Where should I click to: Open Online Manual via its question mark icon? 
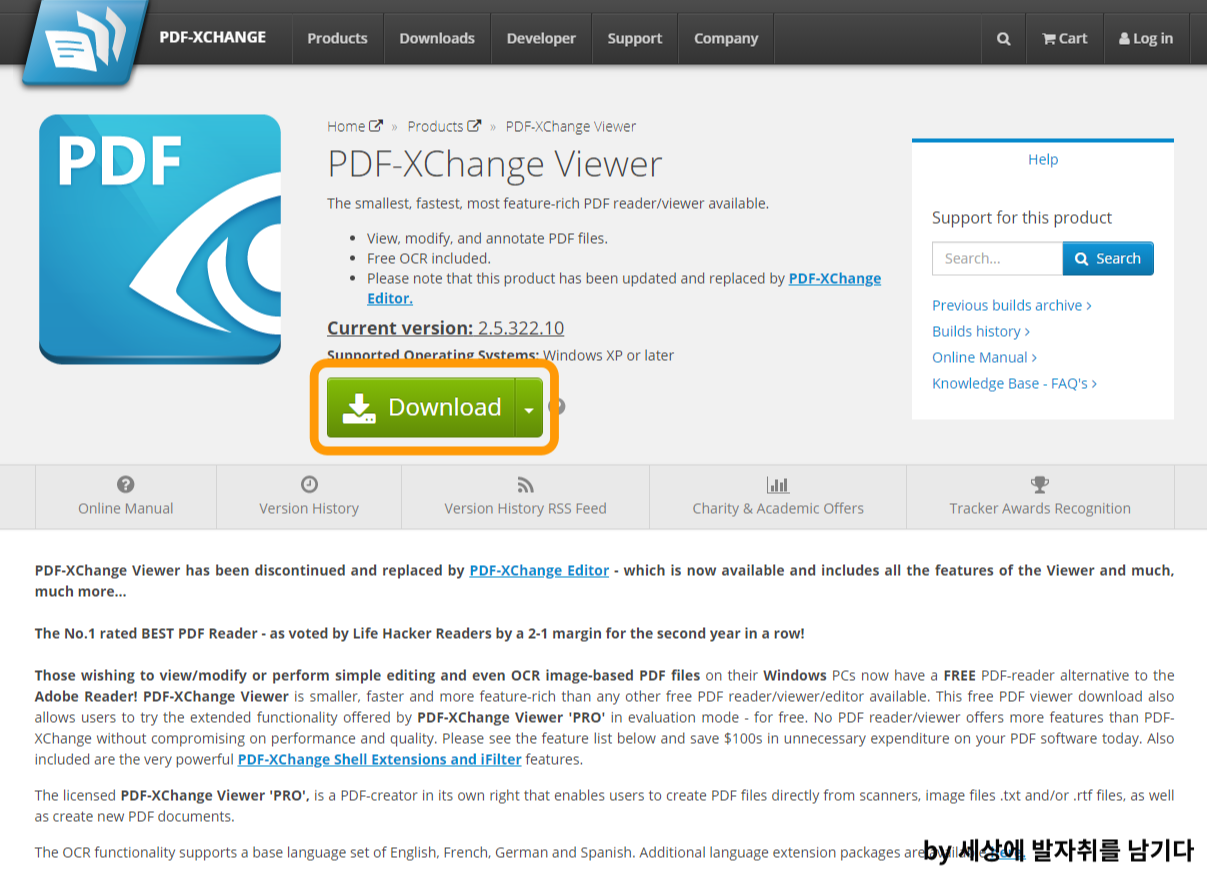125,484
